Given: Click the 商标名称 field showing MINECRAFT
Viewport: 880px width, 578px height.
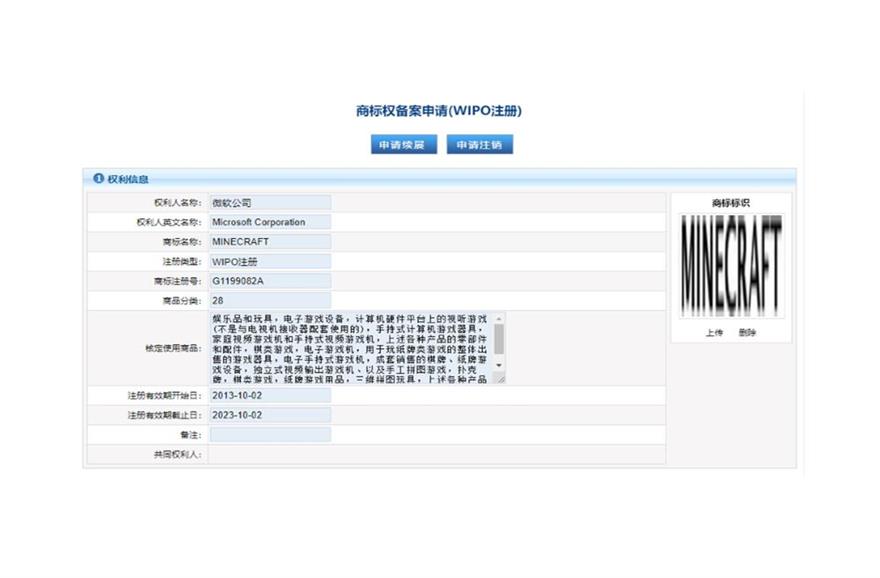Looking at the screenshot, I should pos(270,241).
